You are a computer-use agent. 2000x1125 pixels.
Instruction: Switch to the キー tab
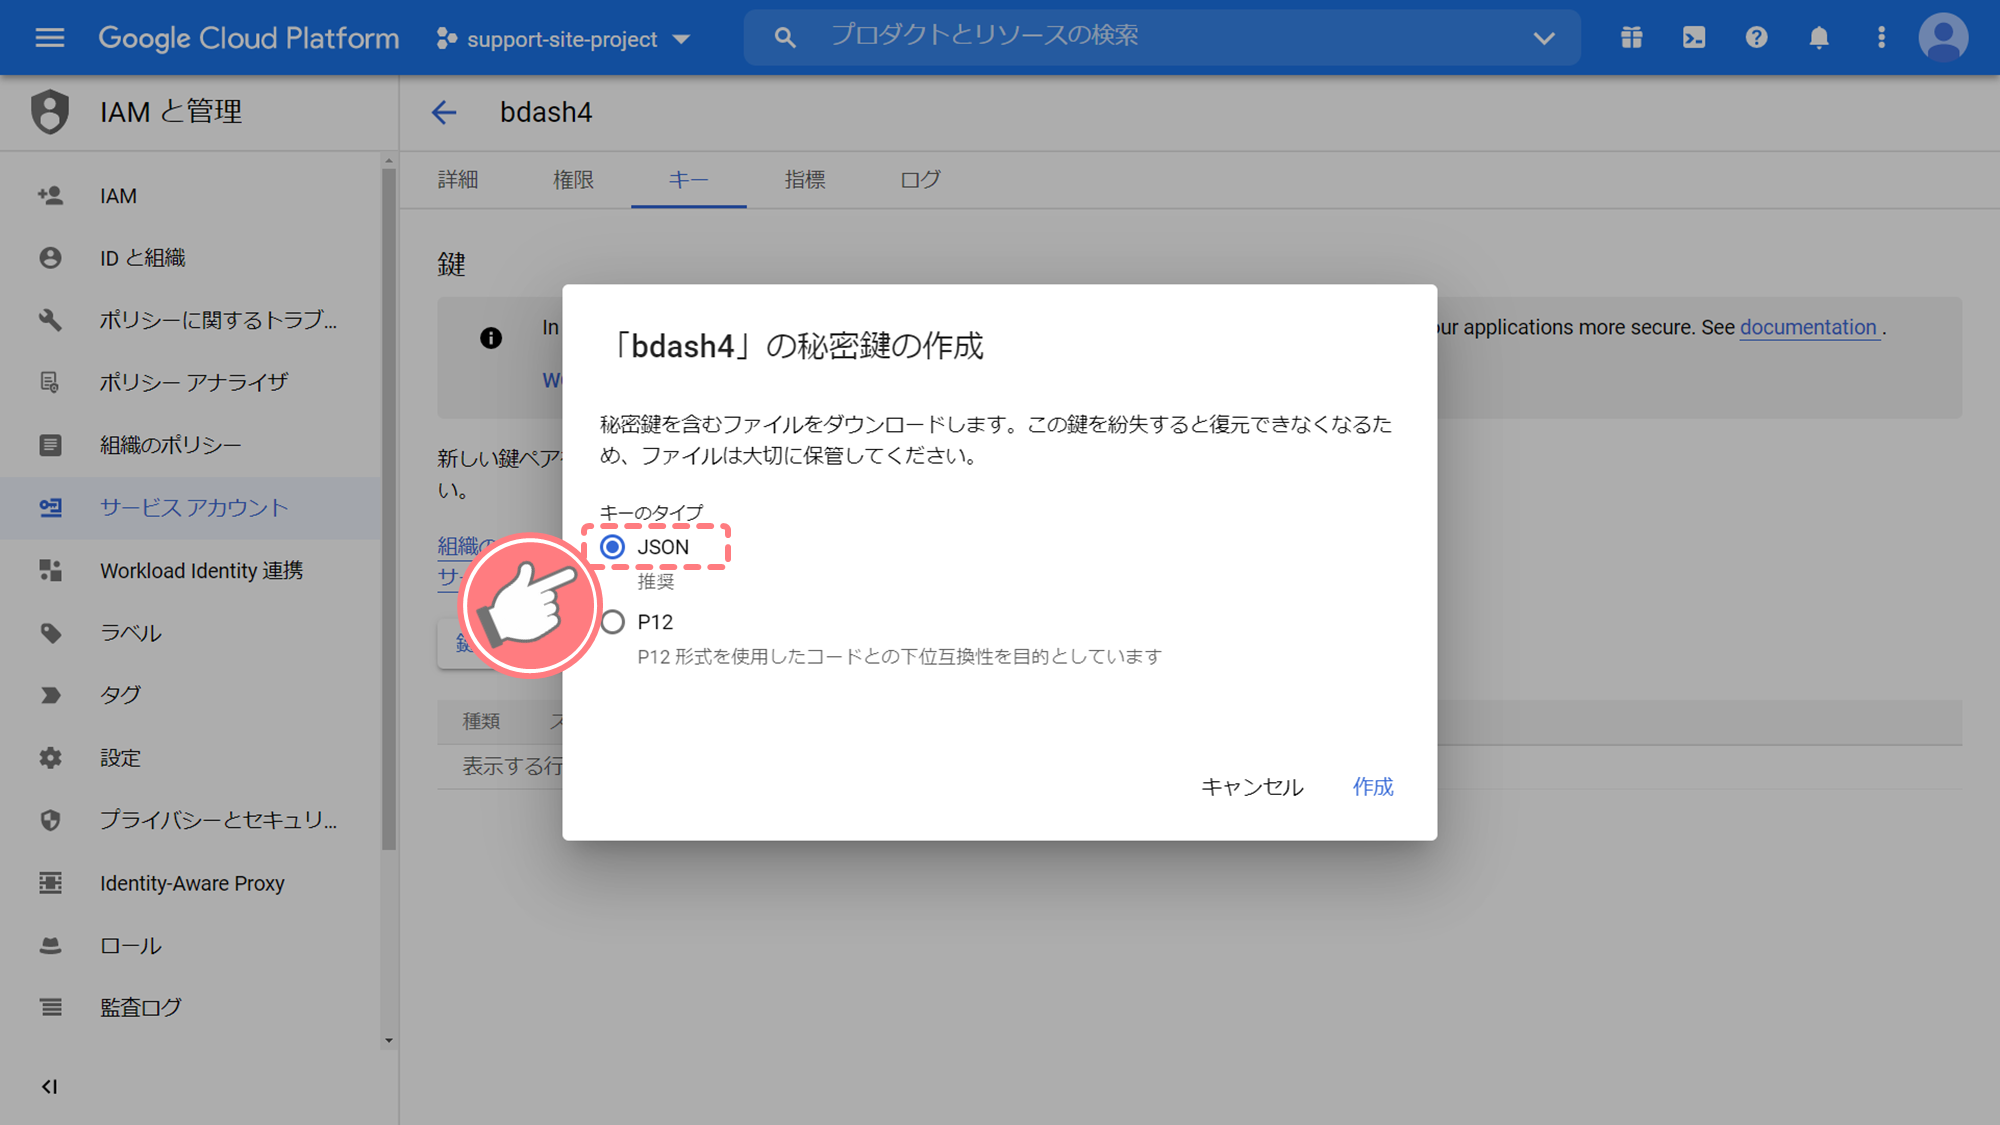click(x=689, y=180)
